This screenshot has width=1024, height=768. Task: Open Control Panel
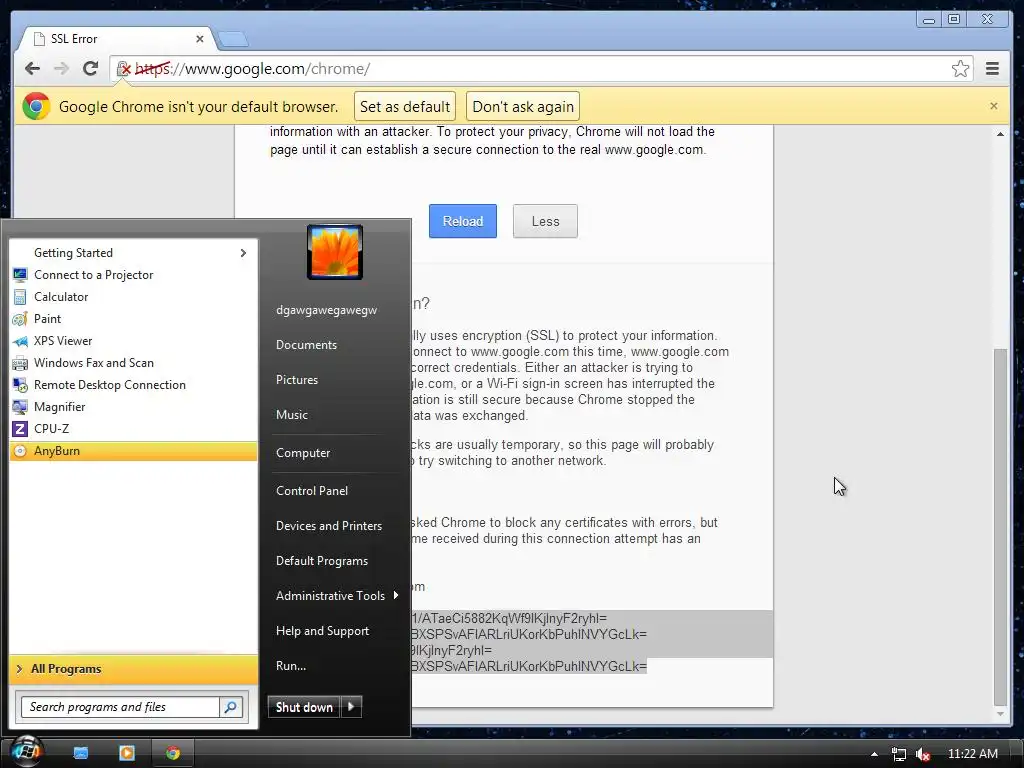point(312,490)
